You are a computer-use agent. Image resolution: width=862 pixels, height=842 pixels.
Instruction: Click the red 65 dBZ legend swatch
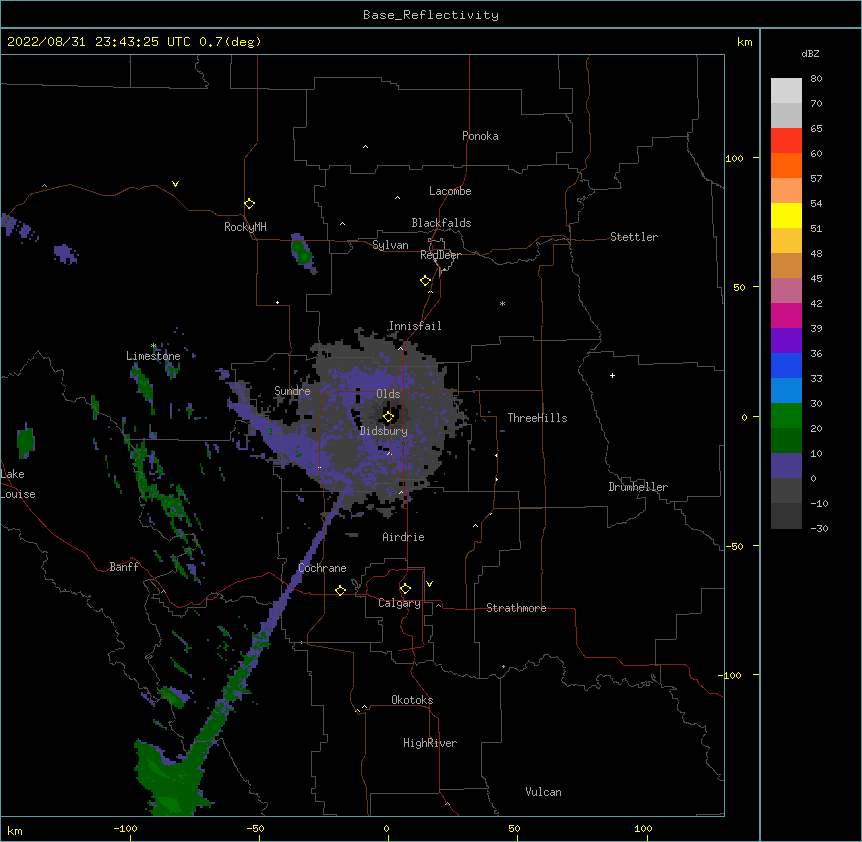(x=786, y=141)
